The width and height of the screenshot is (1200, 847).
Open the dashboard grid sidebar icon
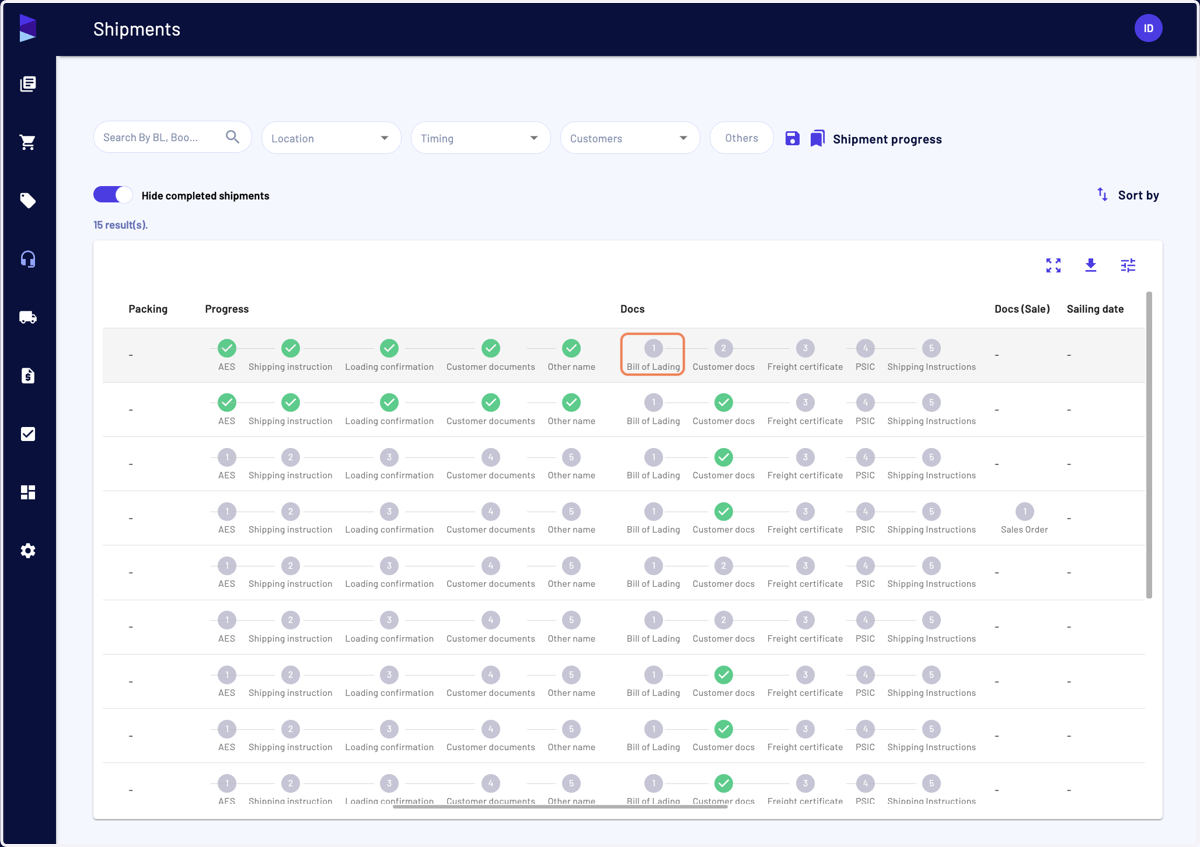[x=28, y=492]
